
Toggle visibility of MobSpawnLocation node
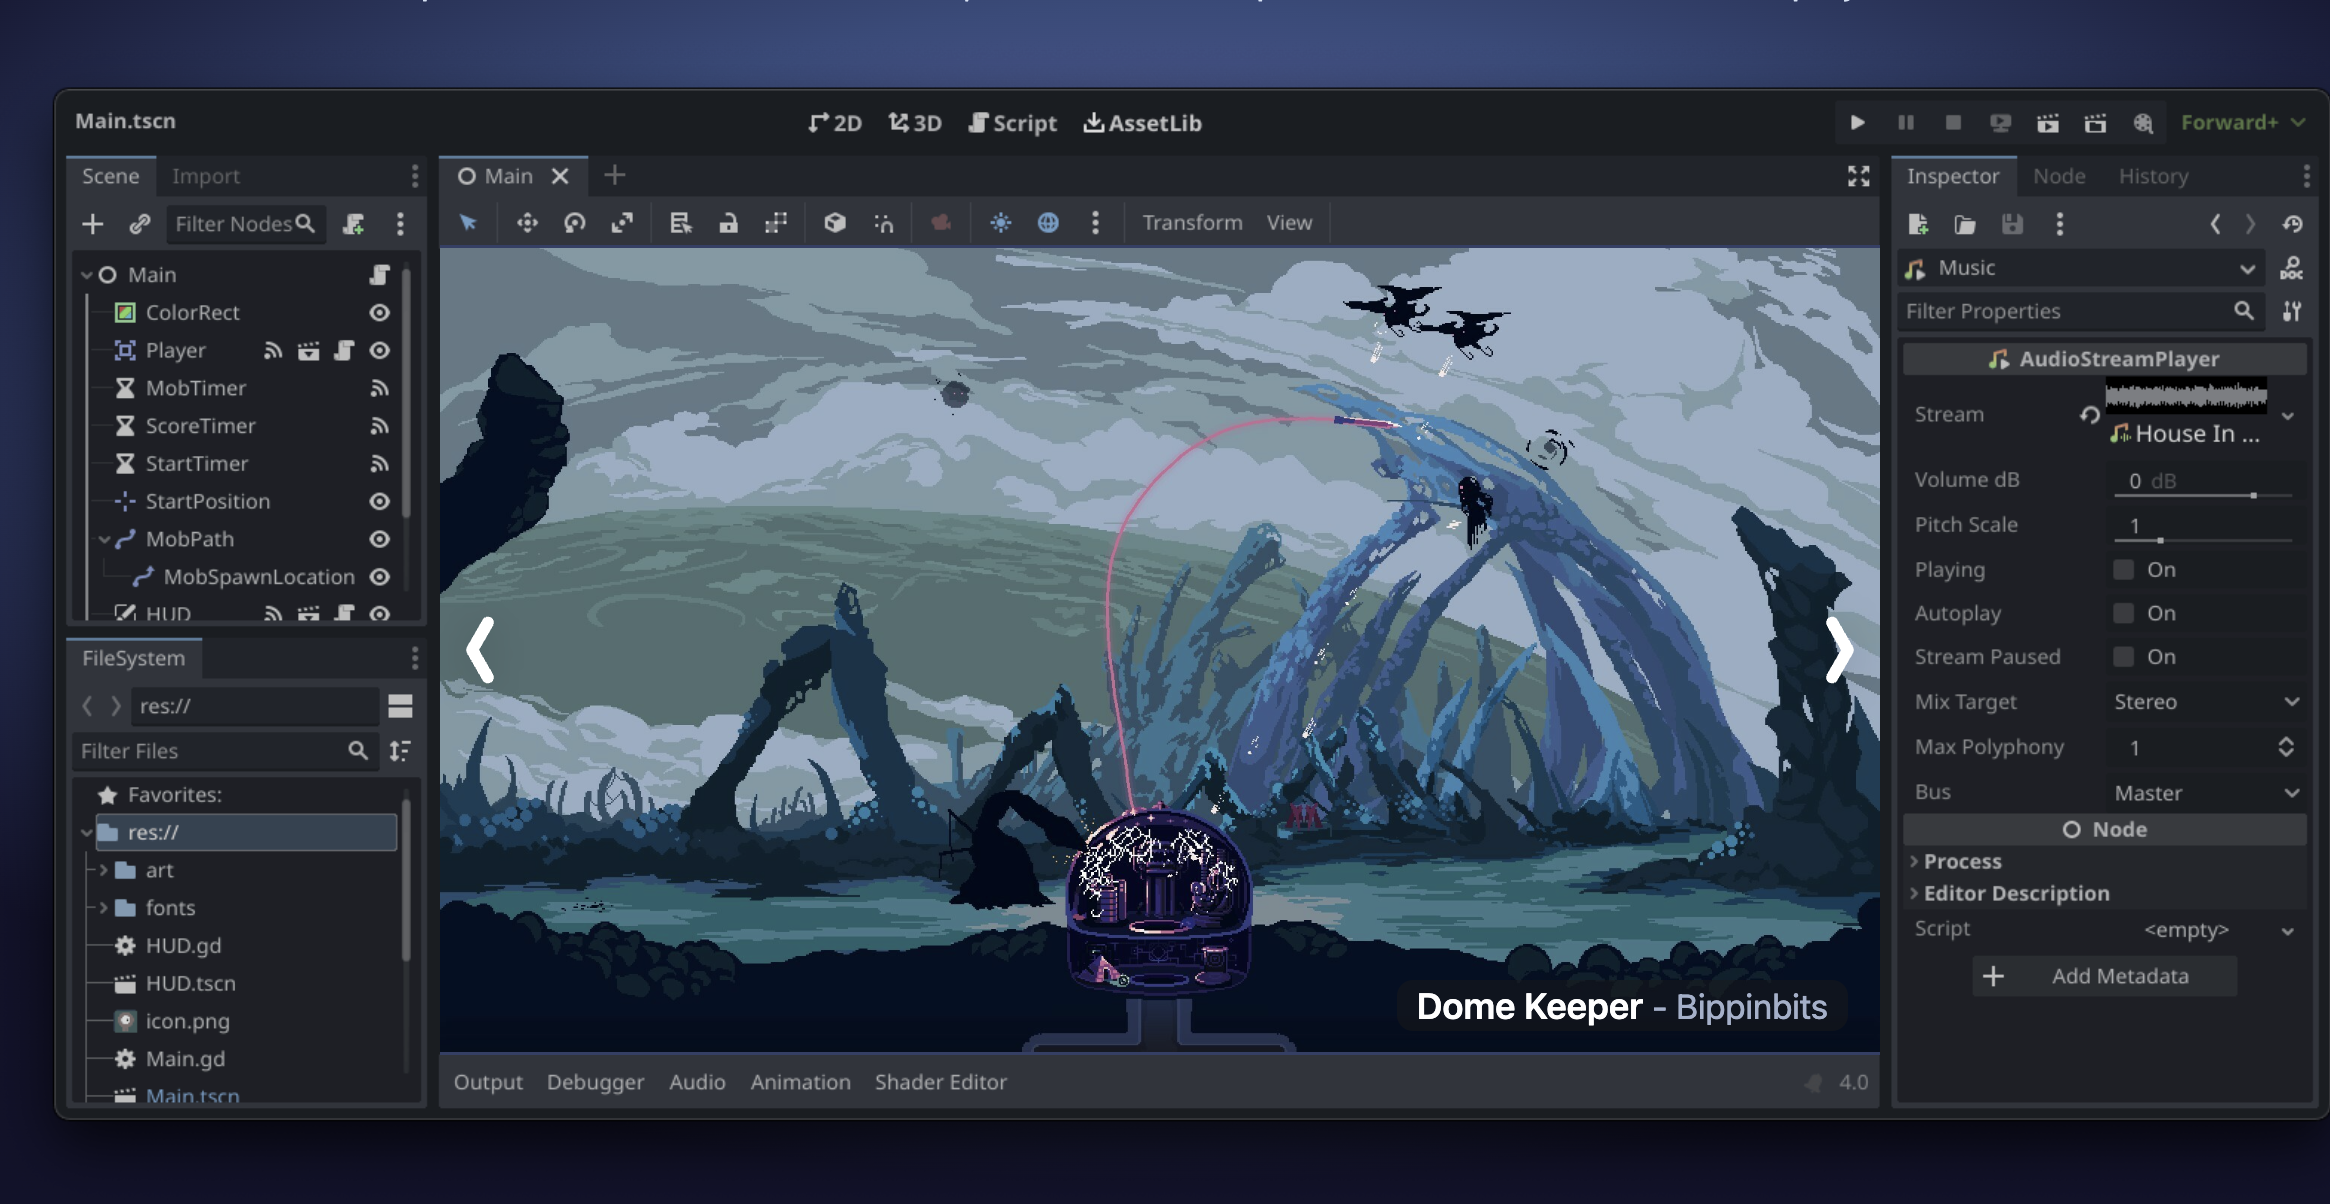coord(379,577)
